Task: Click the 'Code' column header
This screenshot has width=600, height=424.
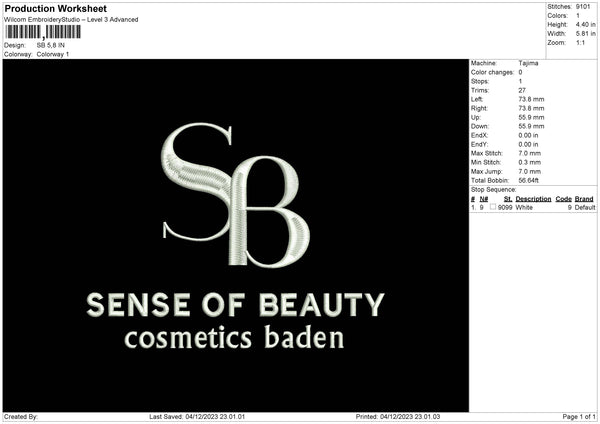Action: [x=564, y=199]
